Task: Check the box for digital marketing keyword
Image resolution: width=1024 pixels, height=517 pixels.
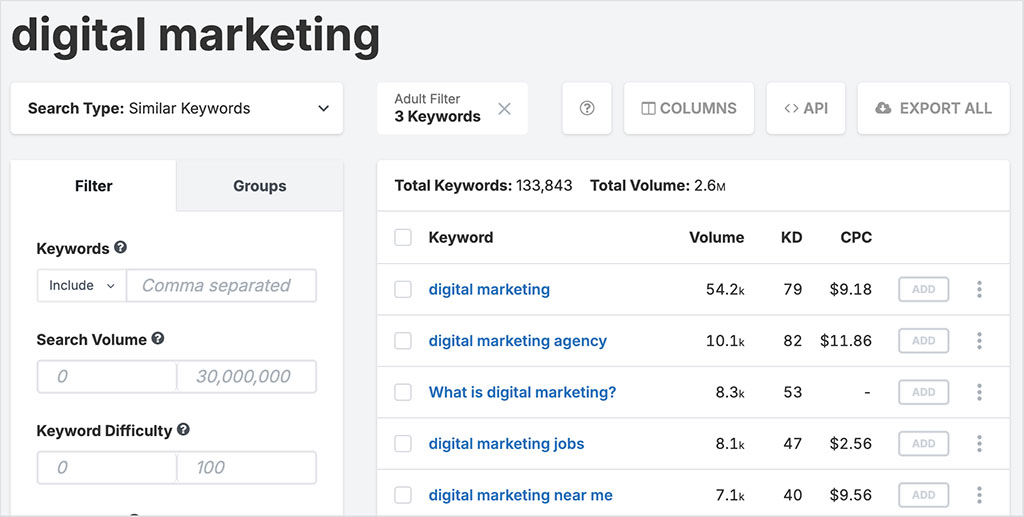Action: click(x=403, y=290)
